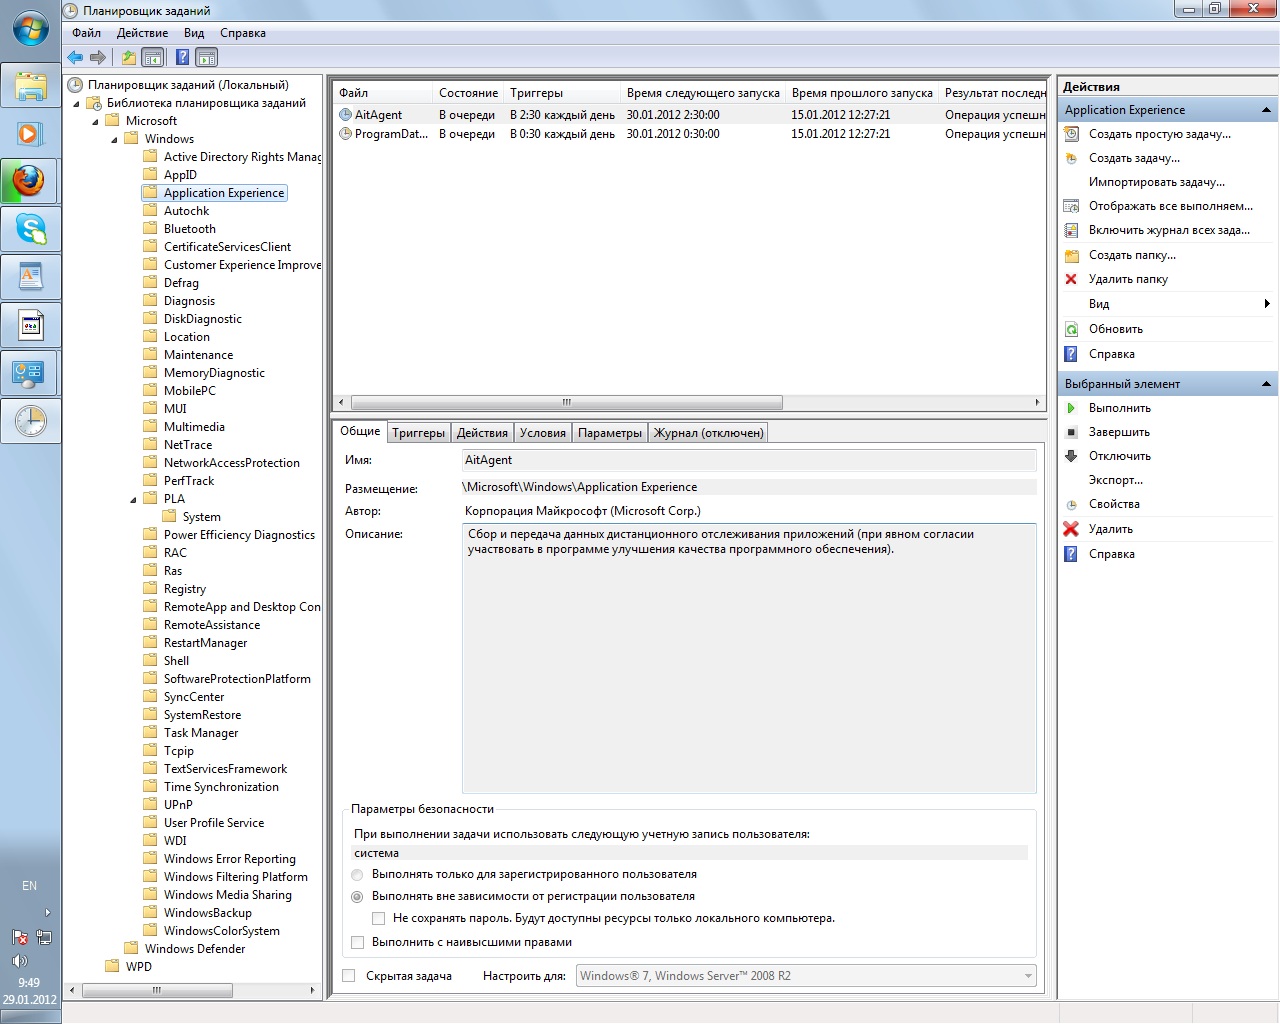Click the Создать простую задачу action icon
Screen dimensions: 1280x1024
(x=1071, y=134)
